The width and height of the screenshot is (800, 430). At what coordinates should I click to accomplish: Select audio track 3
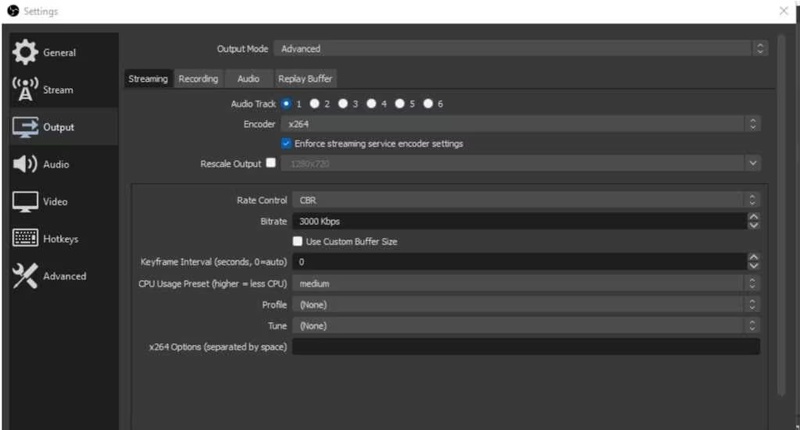coord(343,104)
